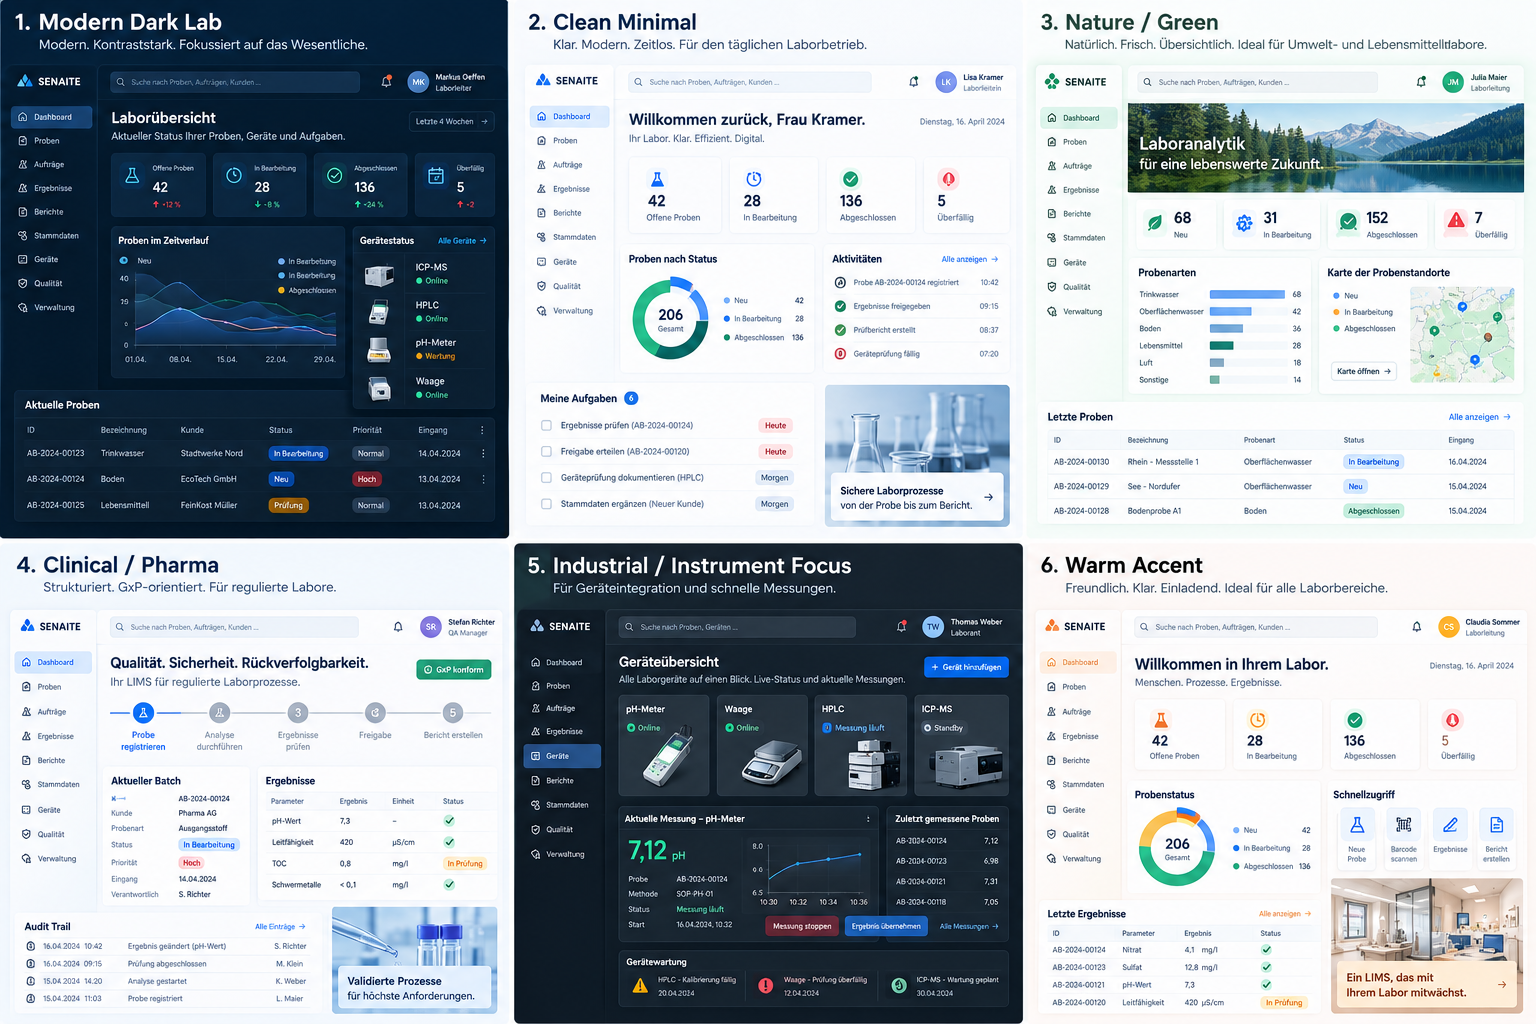This screenshot has width=1536, height=1024.
Task: Open the Validierte Prozesse image card
Action: pyautogui.click(x=415, y=960)
